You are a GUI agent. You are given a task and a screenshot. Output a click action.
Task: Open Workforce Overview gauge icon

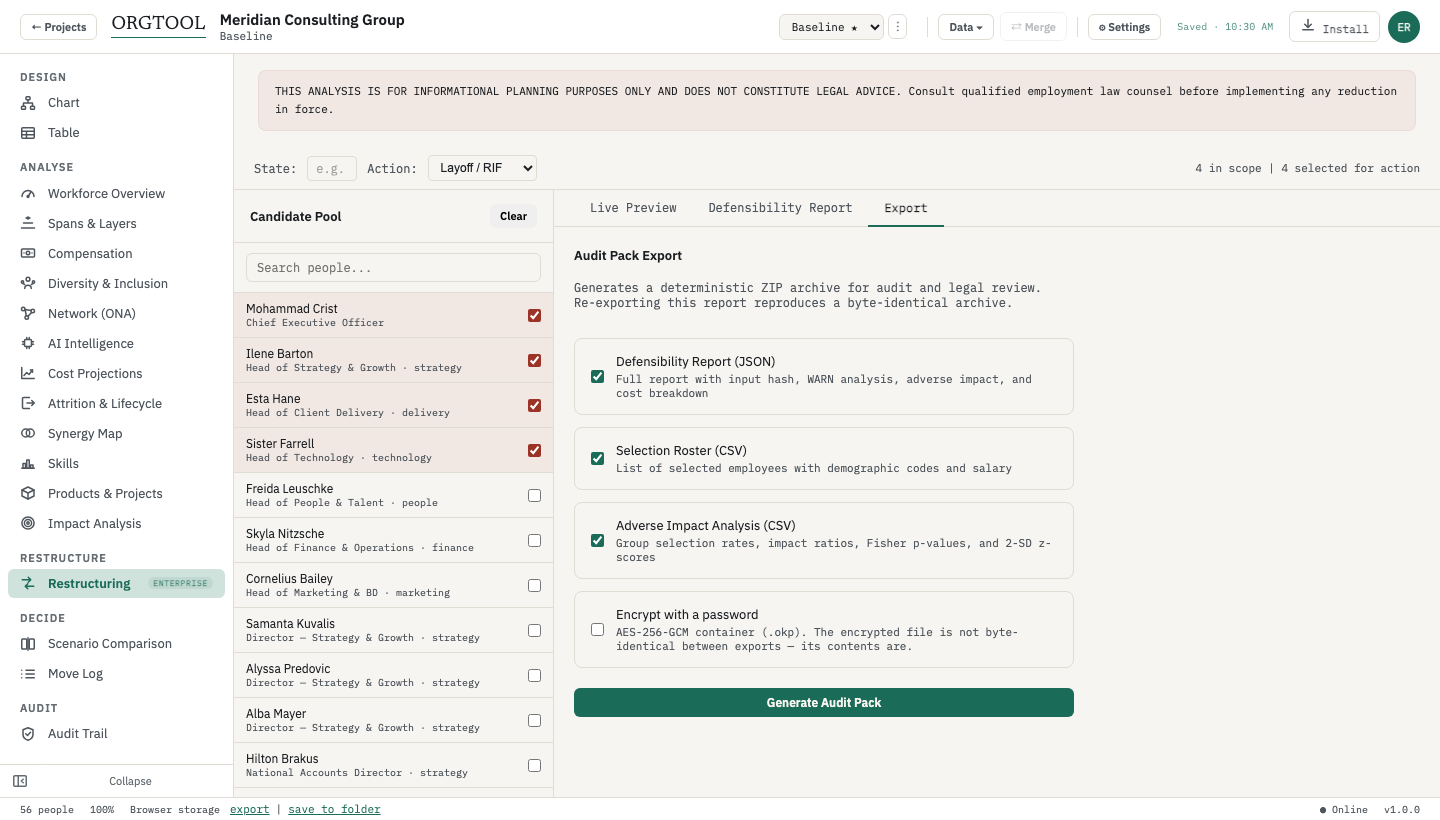[28, 194]
